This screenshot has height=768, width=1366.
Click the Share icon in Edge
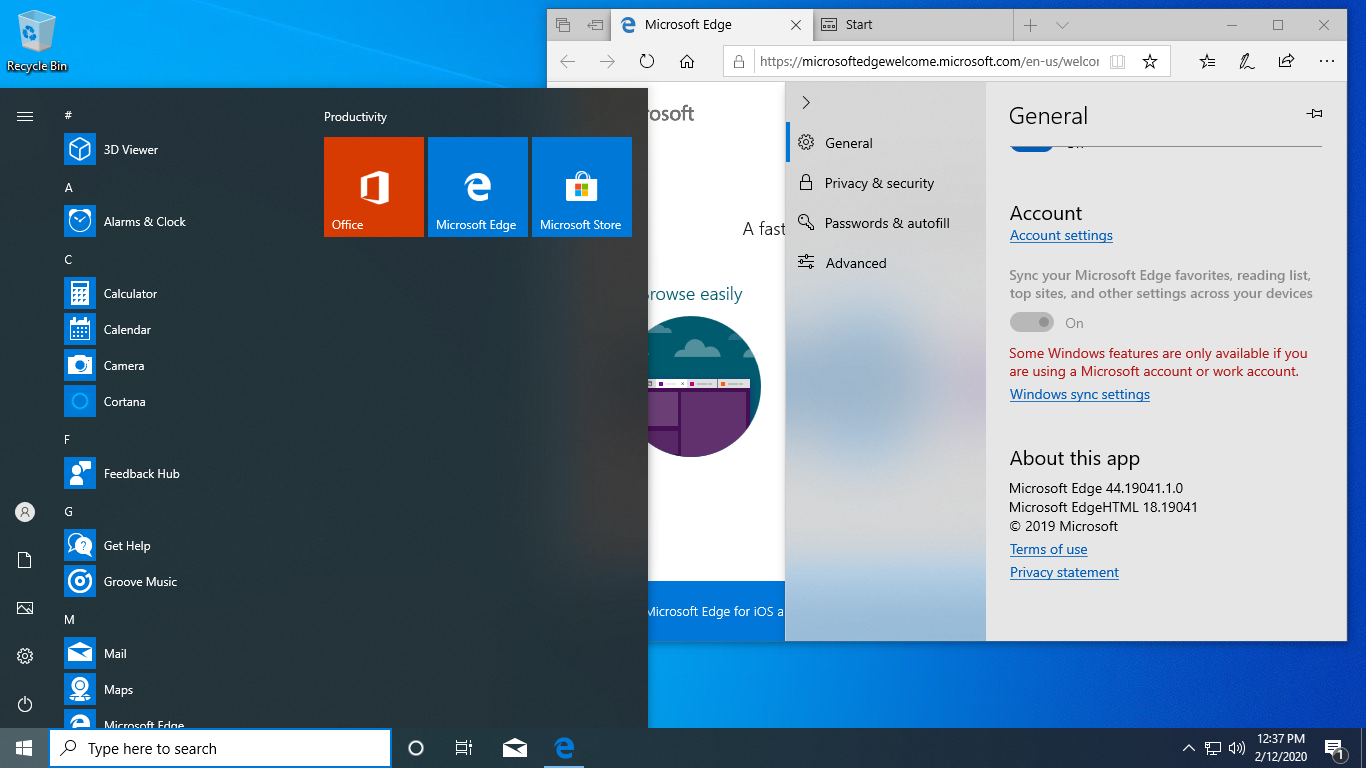pos(1287,62)
